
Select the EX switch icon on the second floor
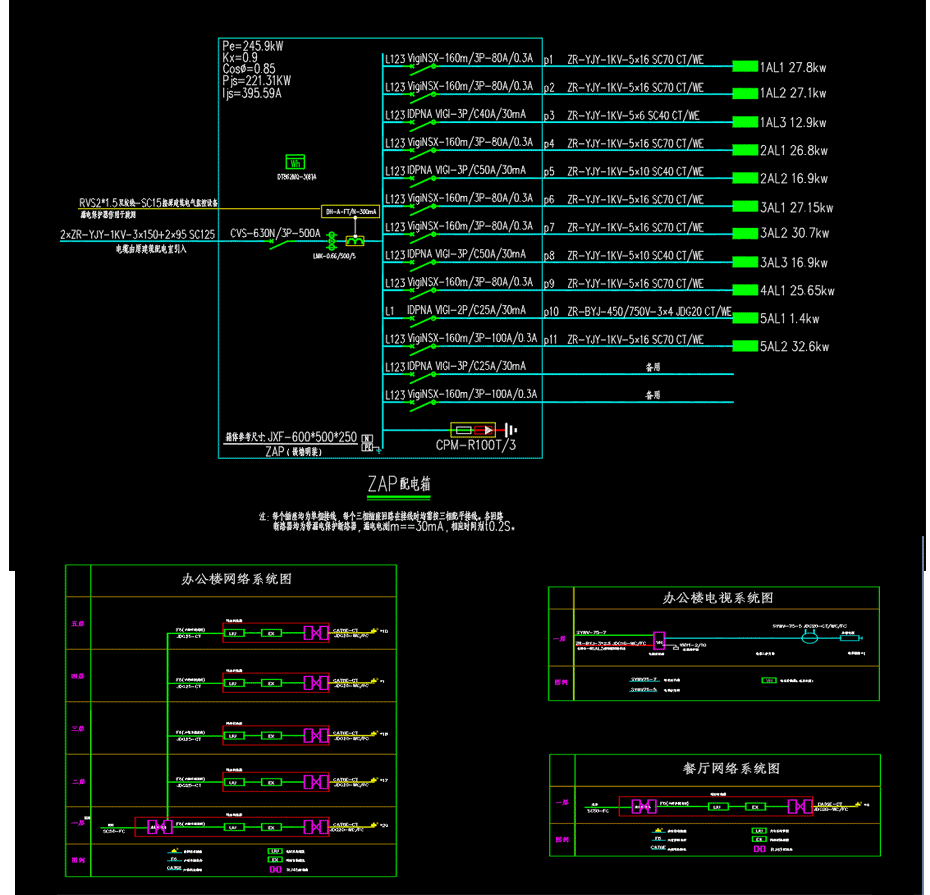272,782
